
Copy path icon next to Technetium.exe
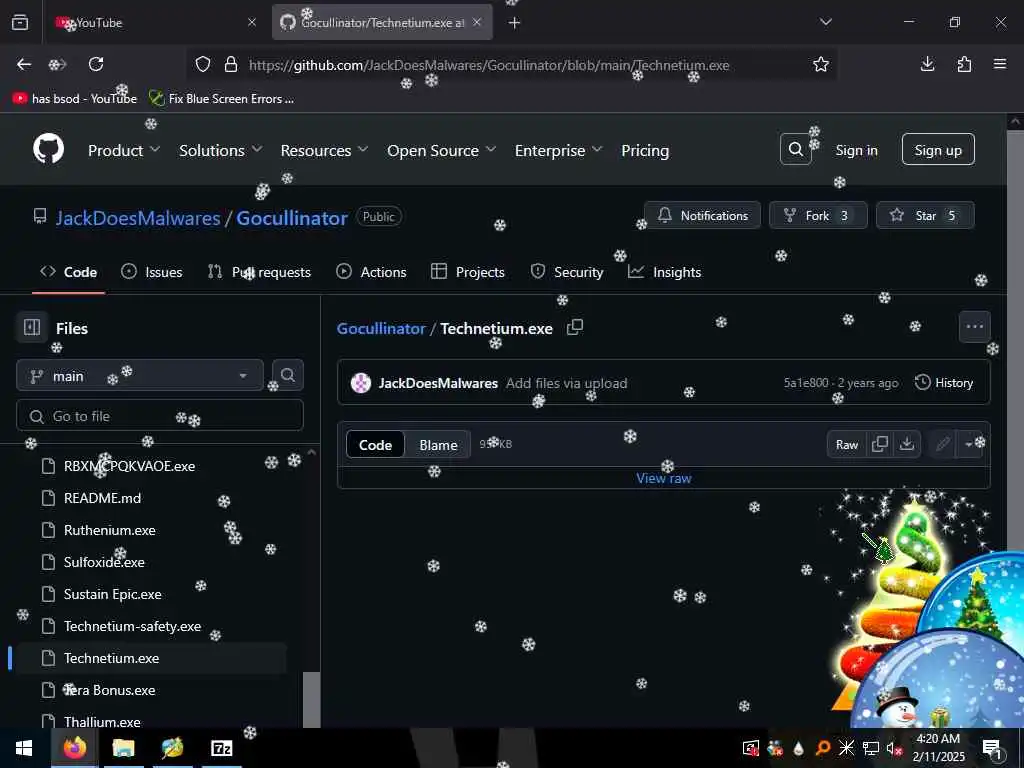point(575,327)
